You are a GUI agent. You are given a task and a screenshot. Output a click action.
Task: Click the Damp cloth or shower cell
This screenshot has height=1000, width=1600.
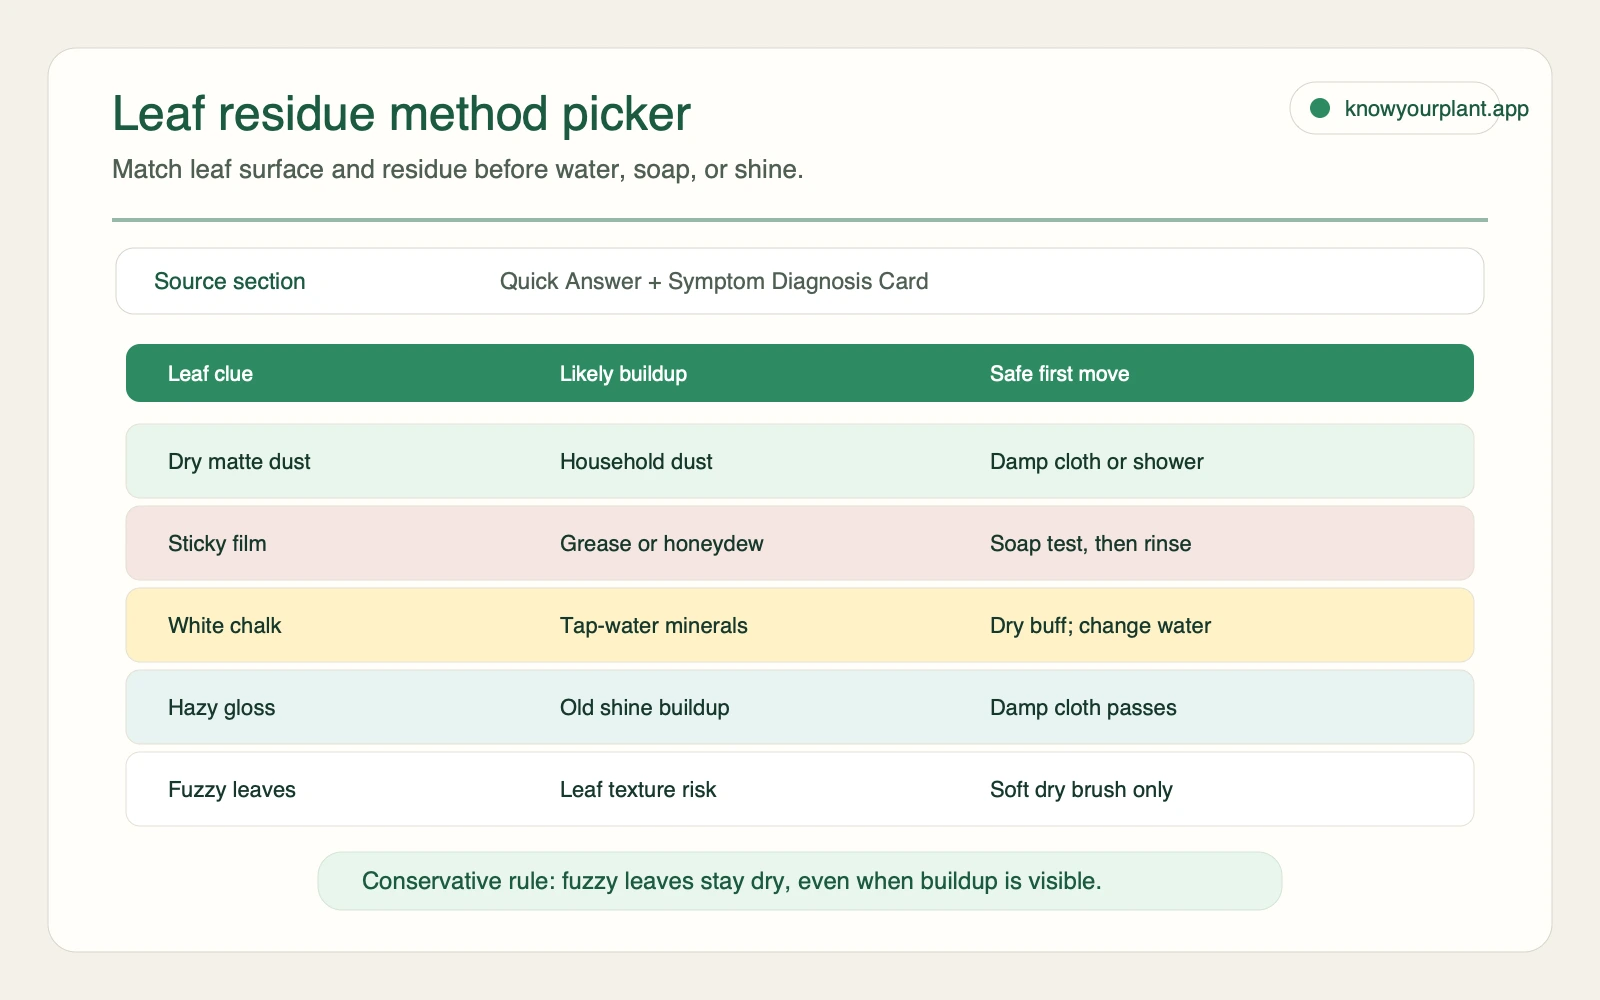(1096, 462)
